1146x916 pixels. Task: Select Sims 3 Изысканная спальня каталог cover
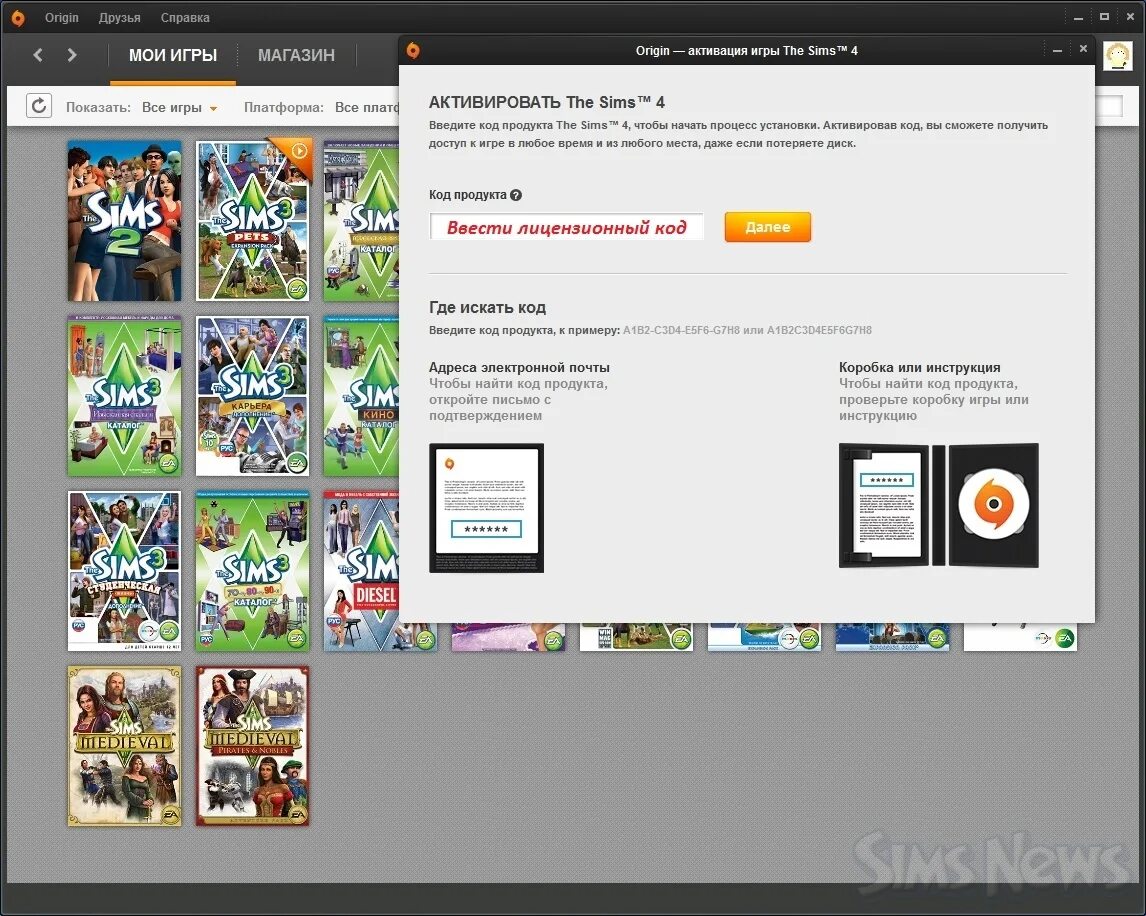(124, 396)
